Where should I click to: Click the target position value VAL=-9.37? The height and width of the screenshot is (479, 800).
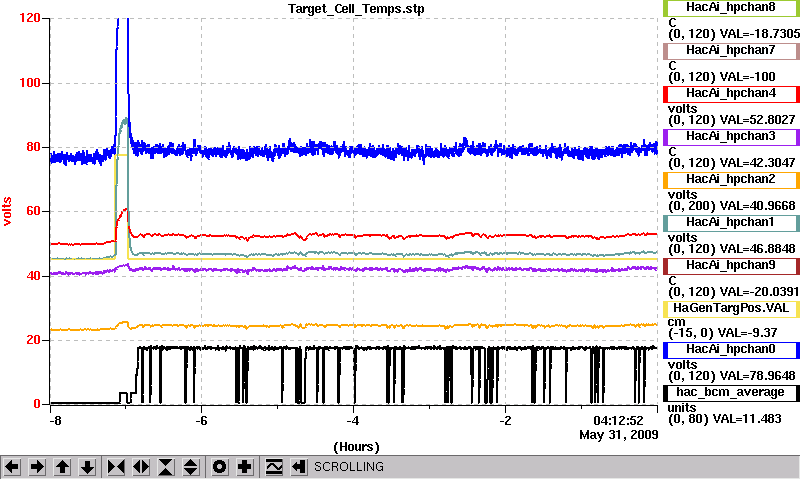click(745, 333)
